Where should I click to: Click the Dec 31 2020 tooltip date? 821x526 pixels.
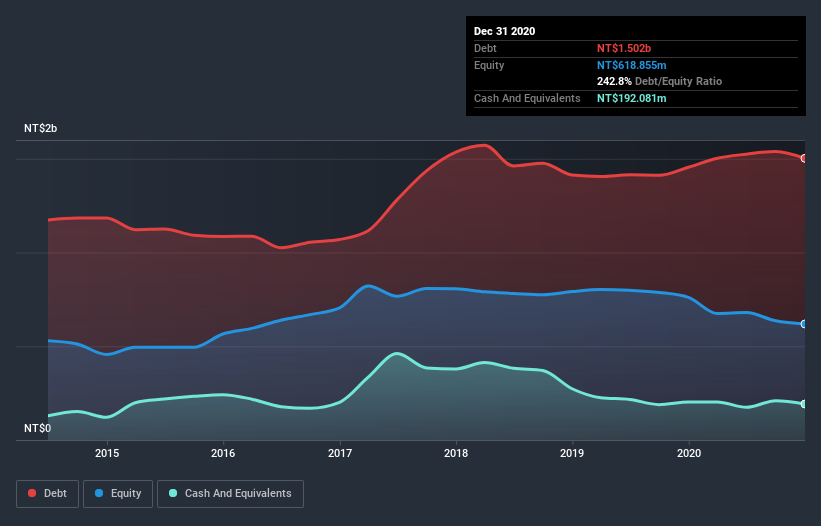click(x=504, y=31)
